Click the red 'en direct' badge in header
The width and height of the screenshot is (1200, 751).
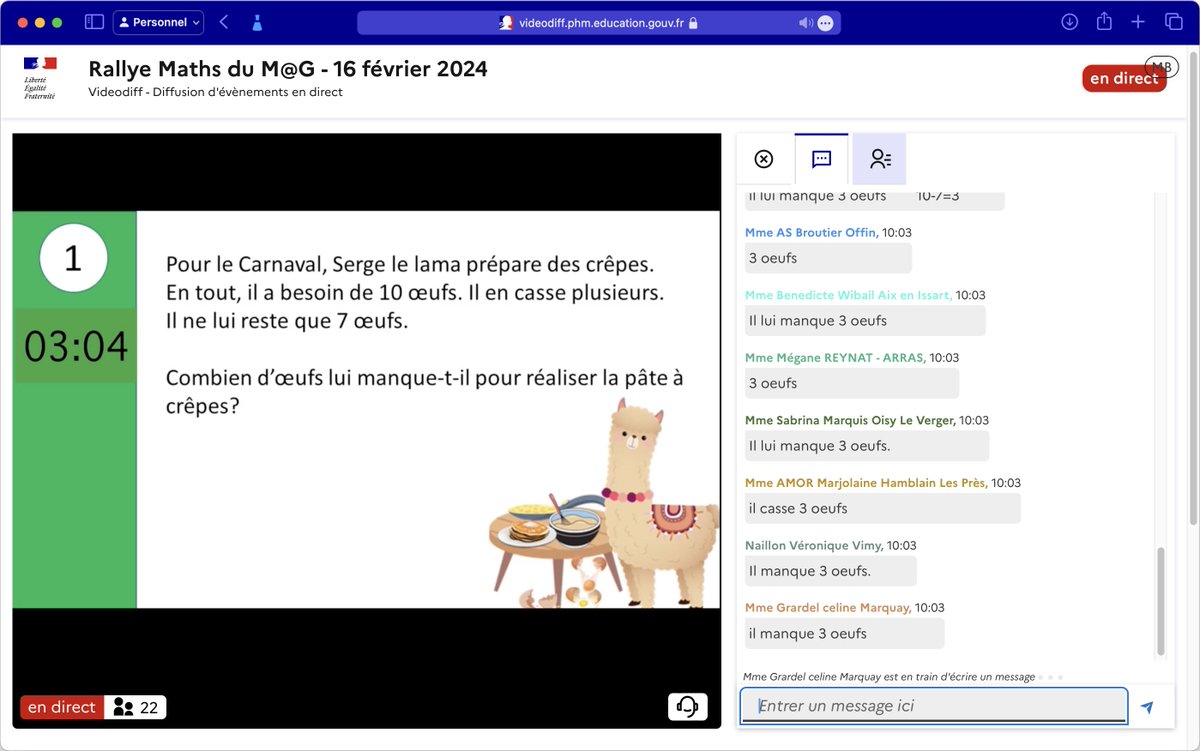click(x=1124, y=79)
